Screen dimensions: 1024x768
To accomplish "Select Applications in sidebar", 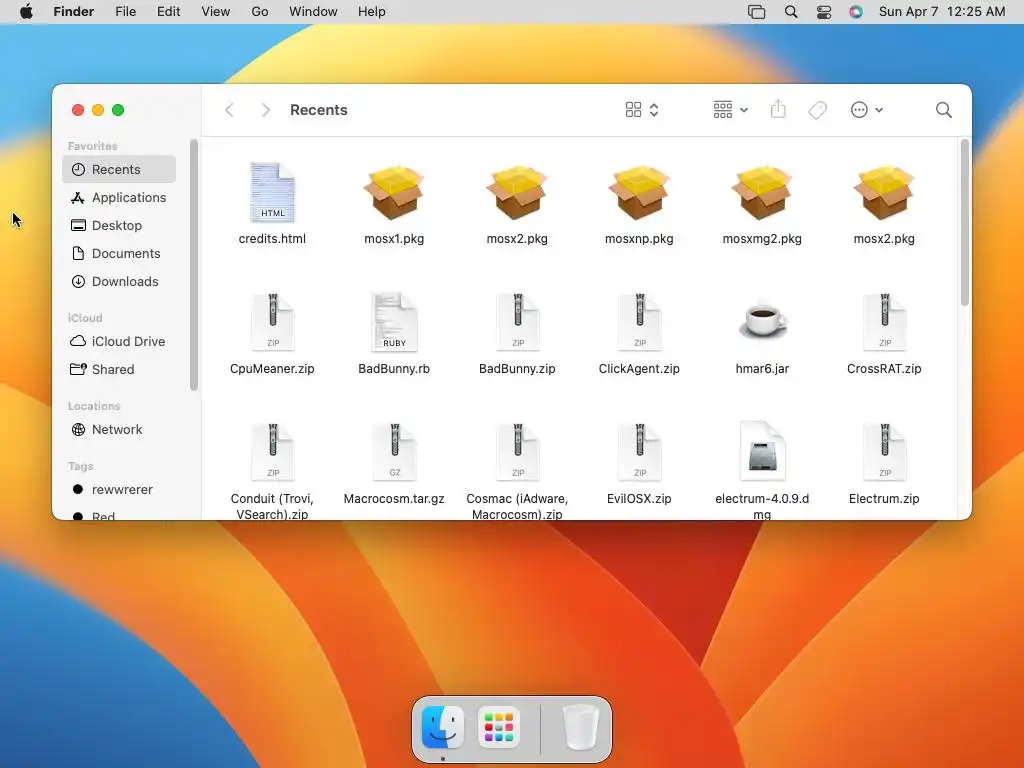I will [119, 197].
